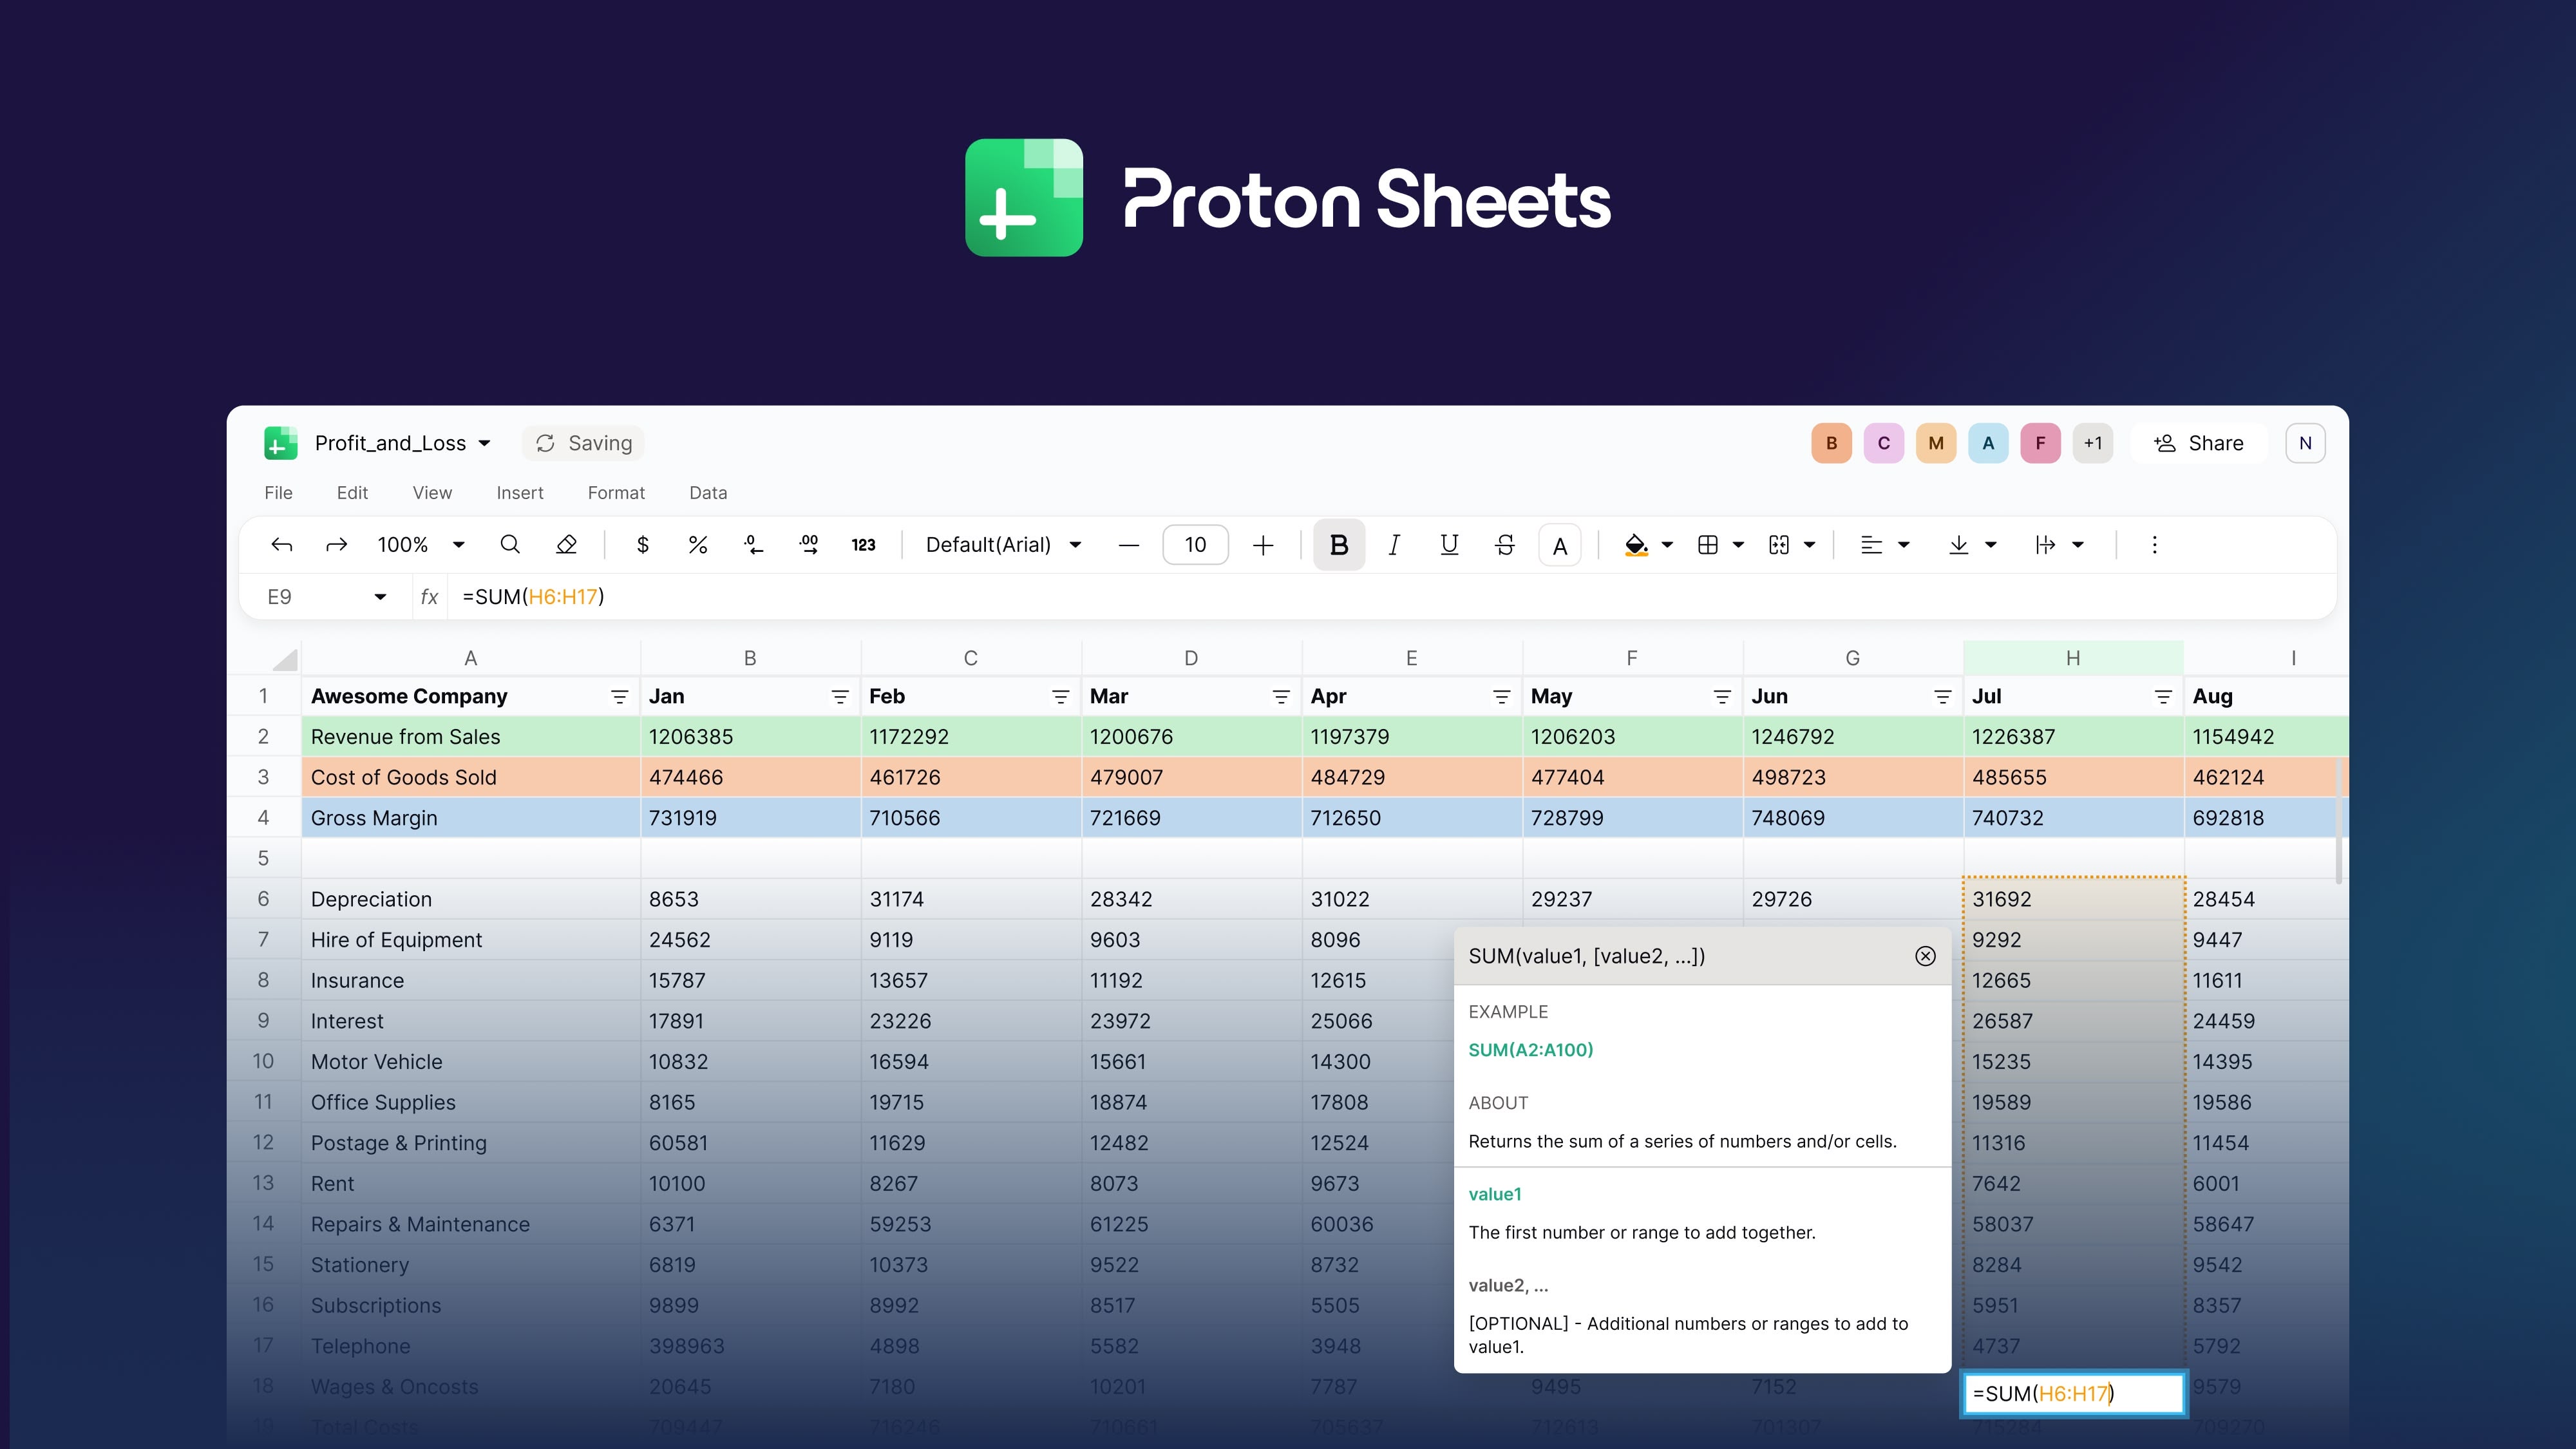2576x1449 pixels.
Task: Select the strikethrough formatting icon
Action: 1505,545
